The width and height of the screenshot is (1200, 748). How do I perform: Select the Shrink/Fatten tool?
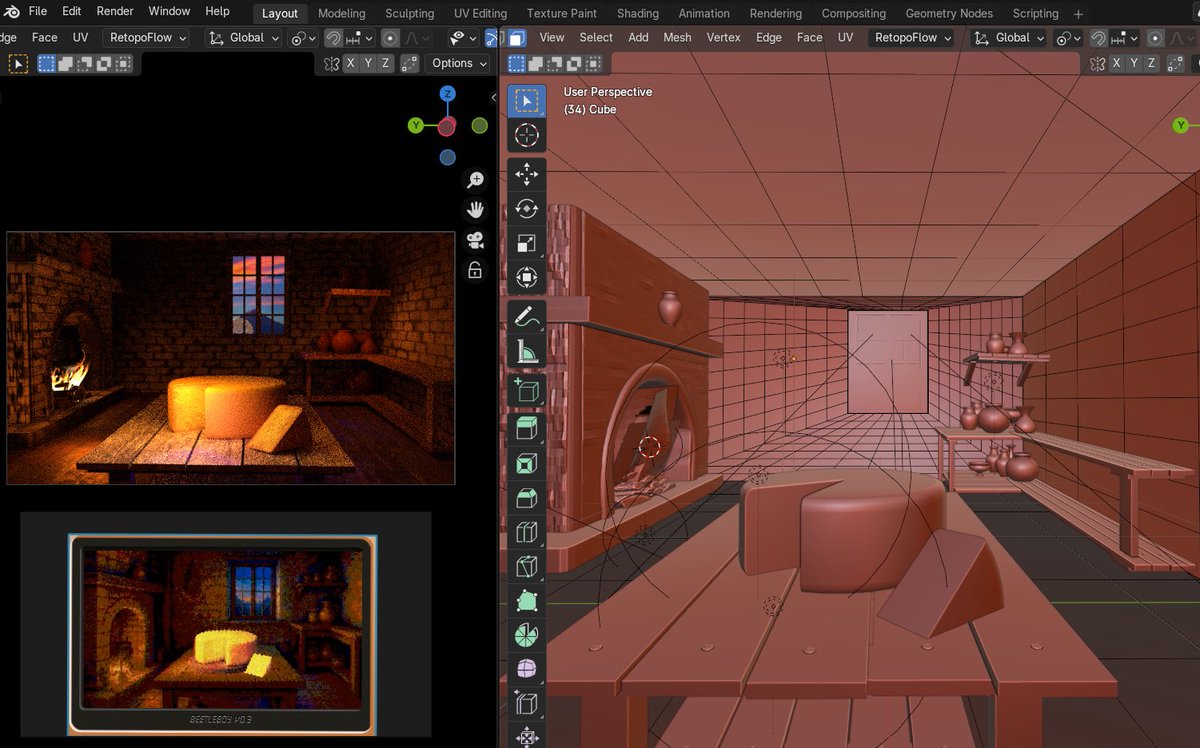click(527, 737)
